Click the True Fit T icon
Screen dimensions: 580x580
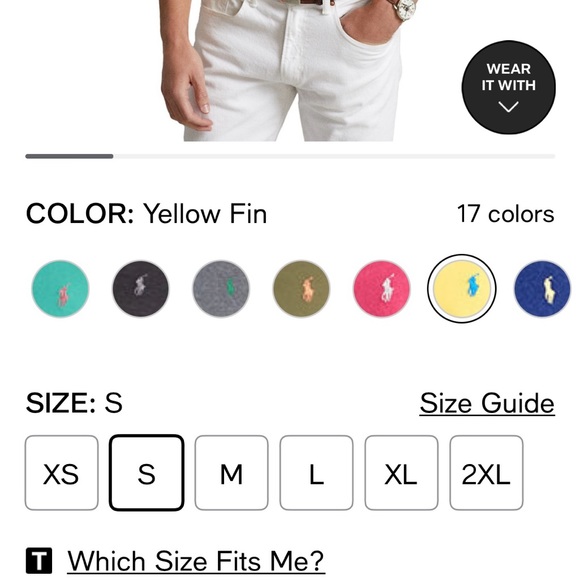(39, 561)
